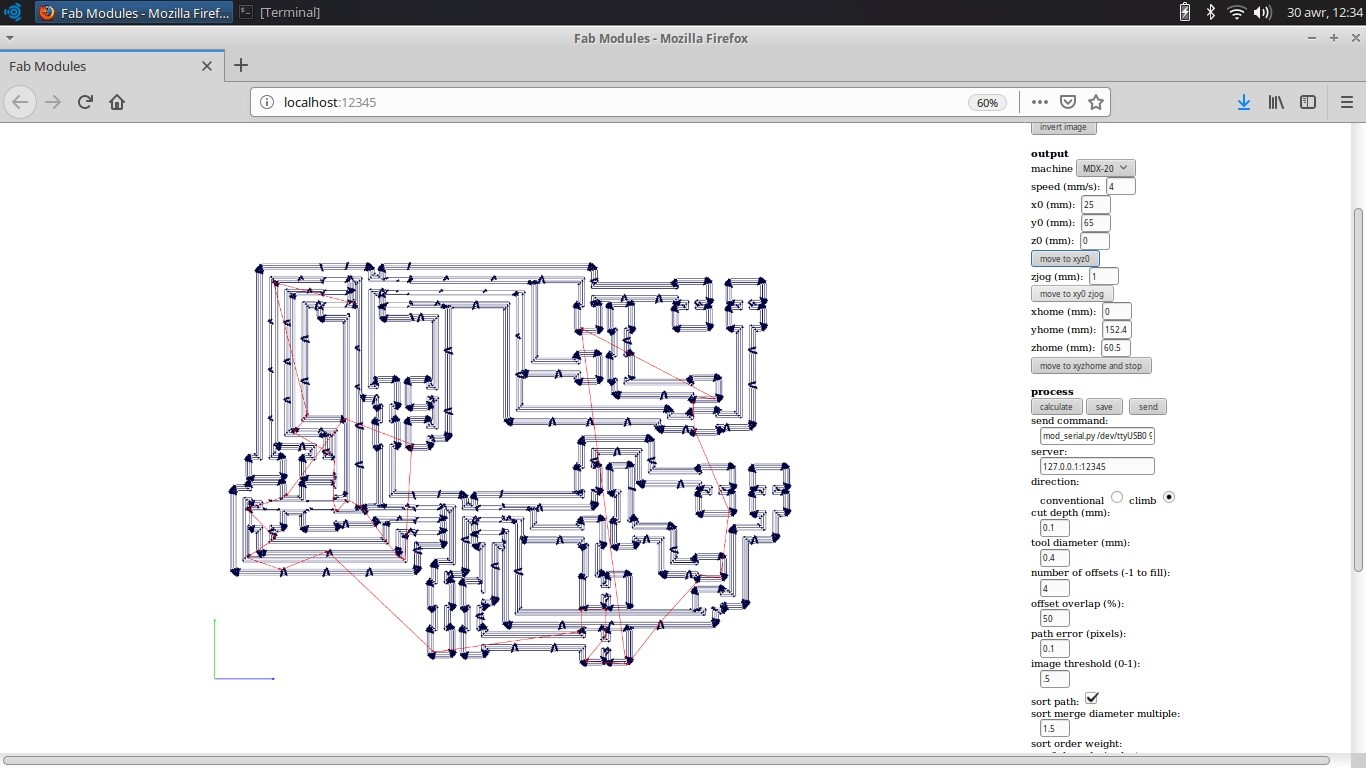Click the Firefox forward arrow

click(x=53, y=102)
